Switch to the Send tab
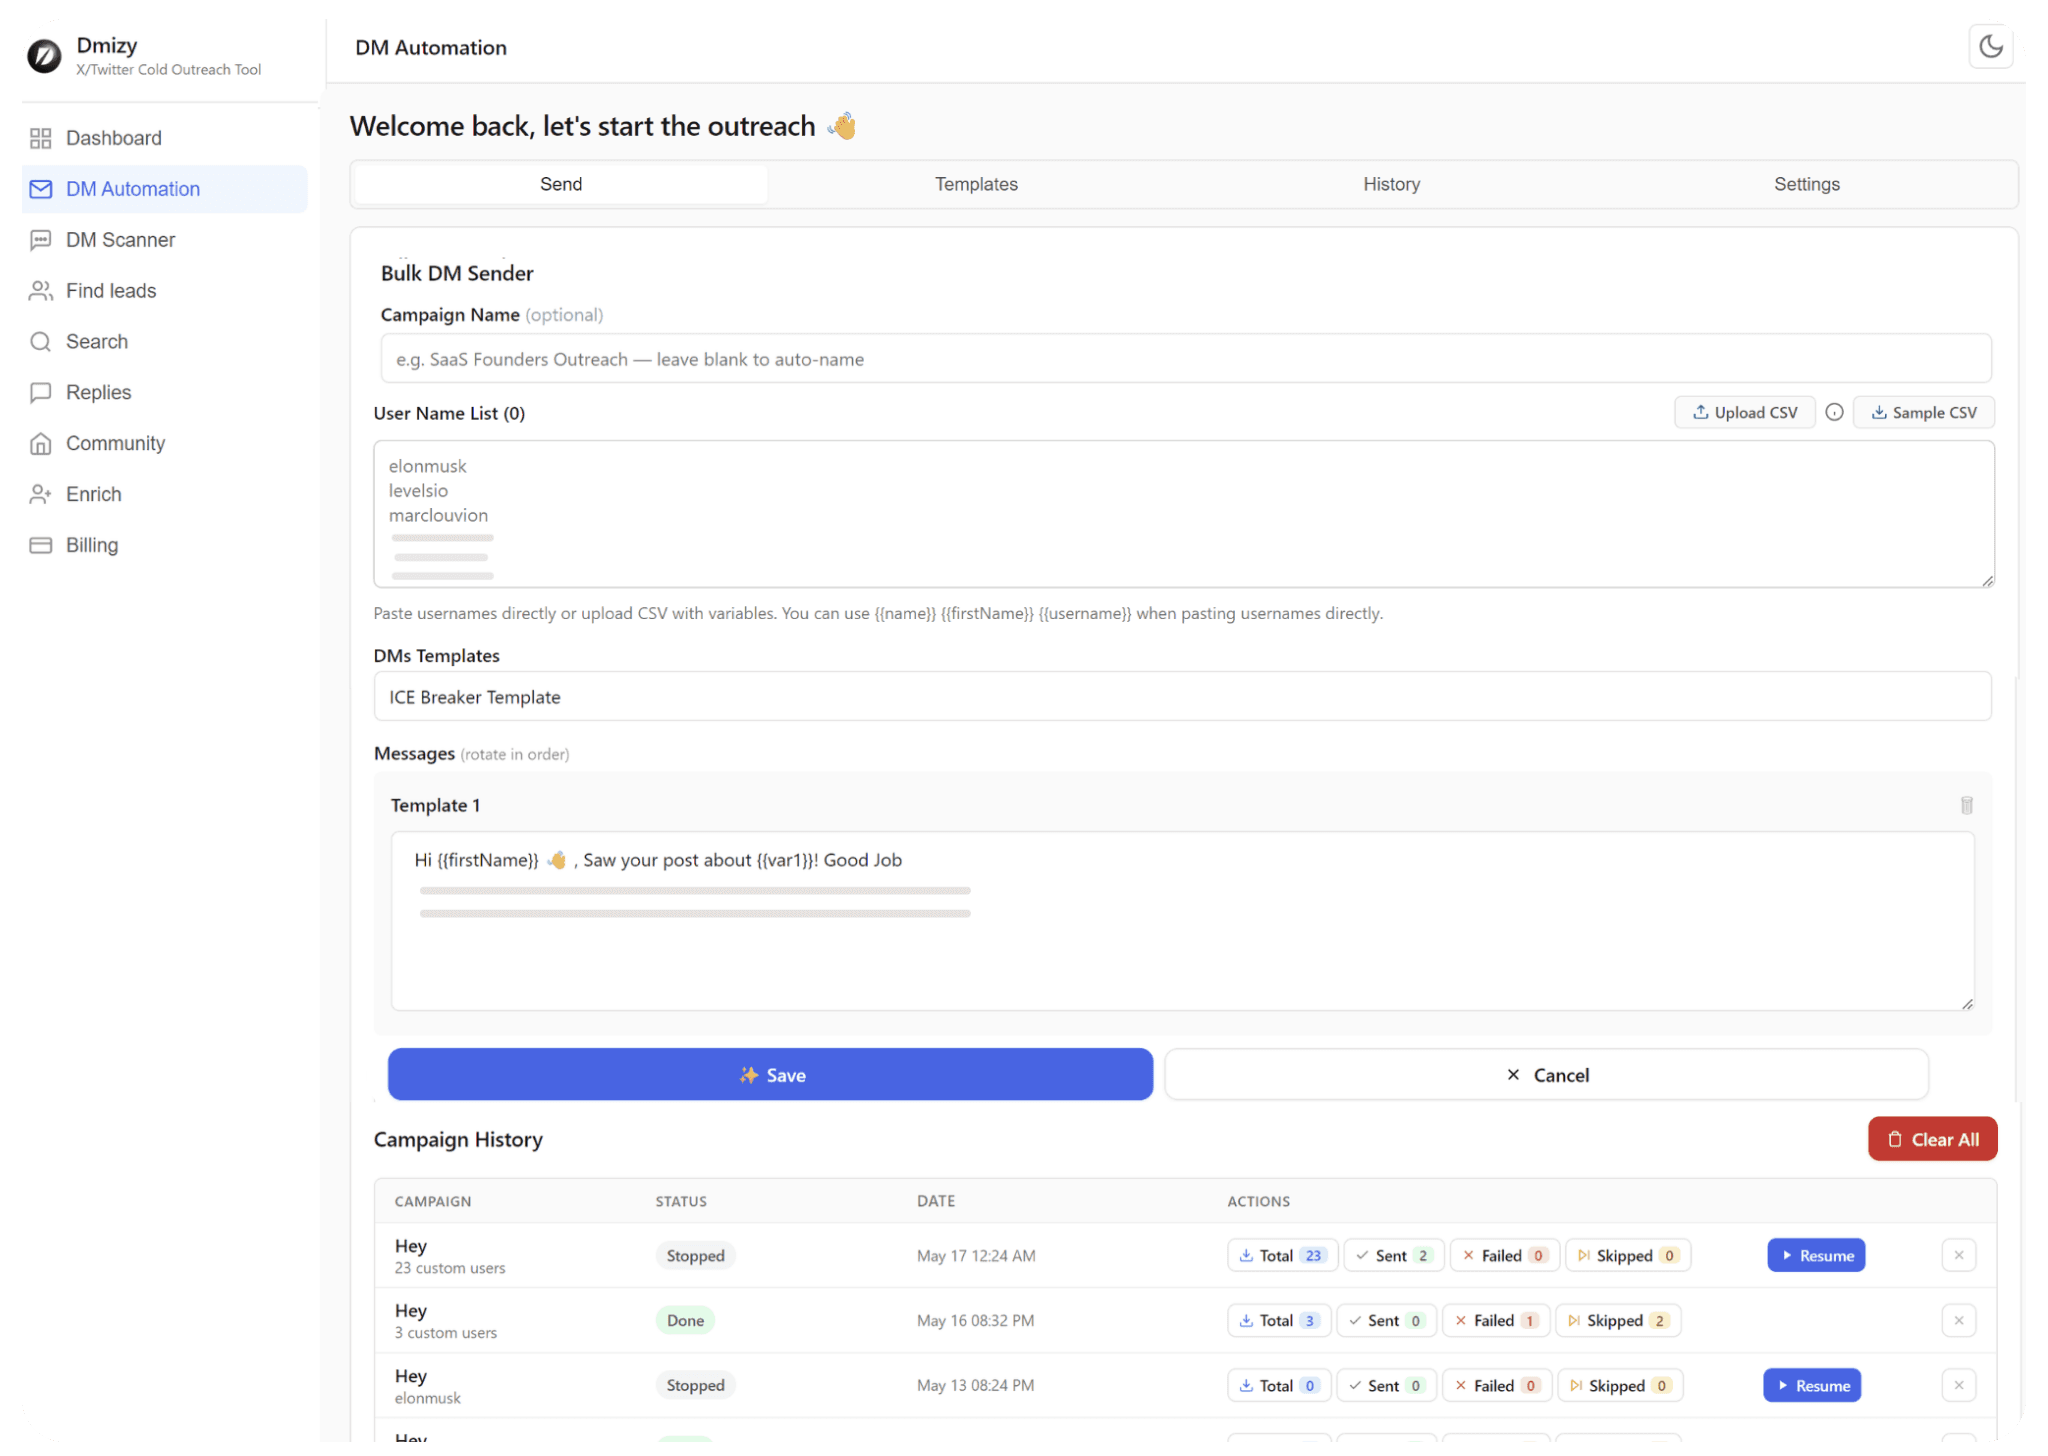This screenshot has width=2048, height=1456. tap(561, 184)
